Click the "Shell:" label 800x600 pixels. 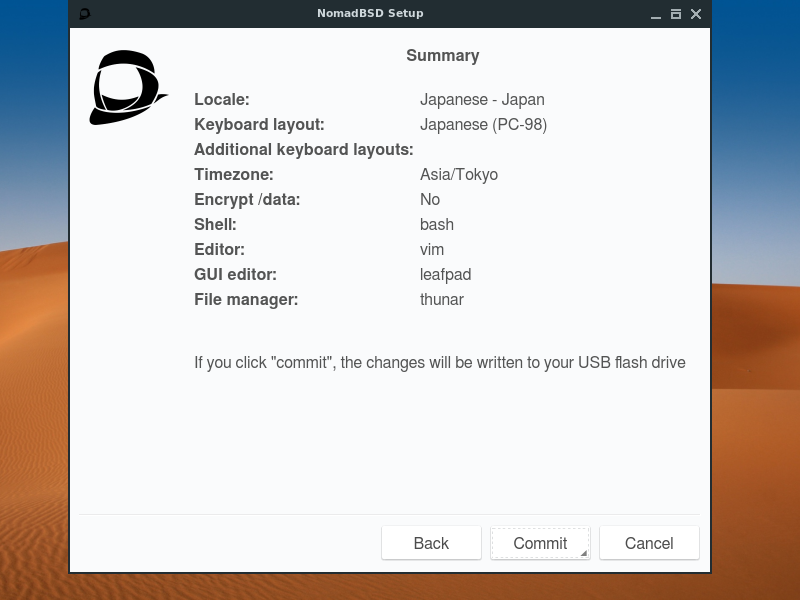tap(215, 224)
